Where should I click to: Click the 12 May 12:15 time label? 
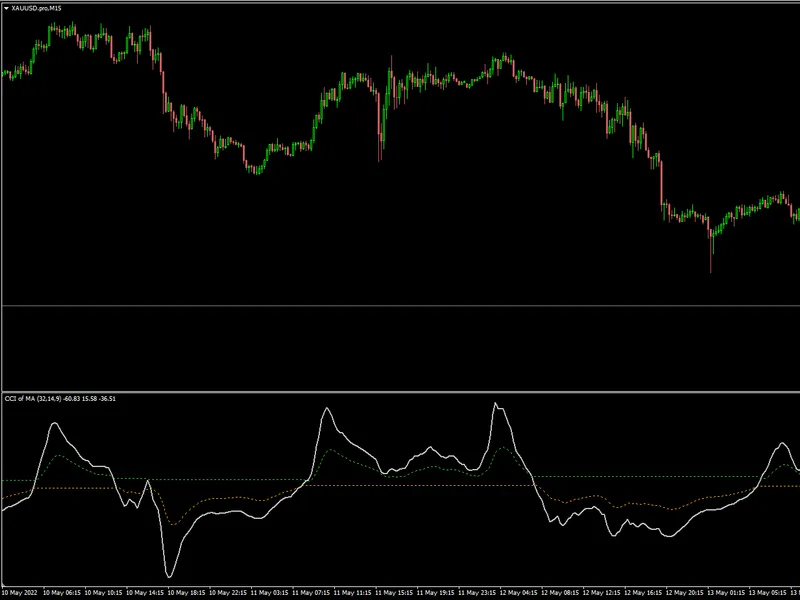click(x=603, y=593)
